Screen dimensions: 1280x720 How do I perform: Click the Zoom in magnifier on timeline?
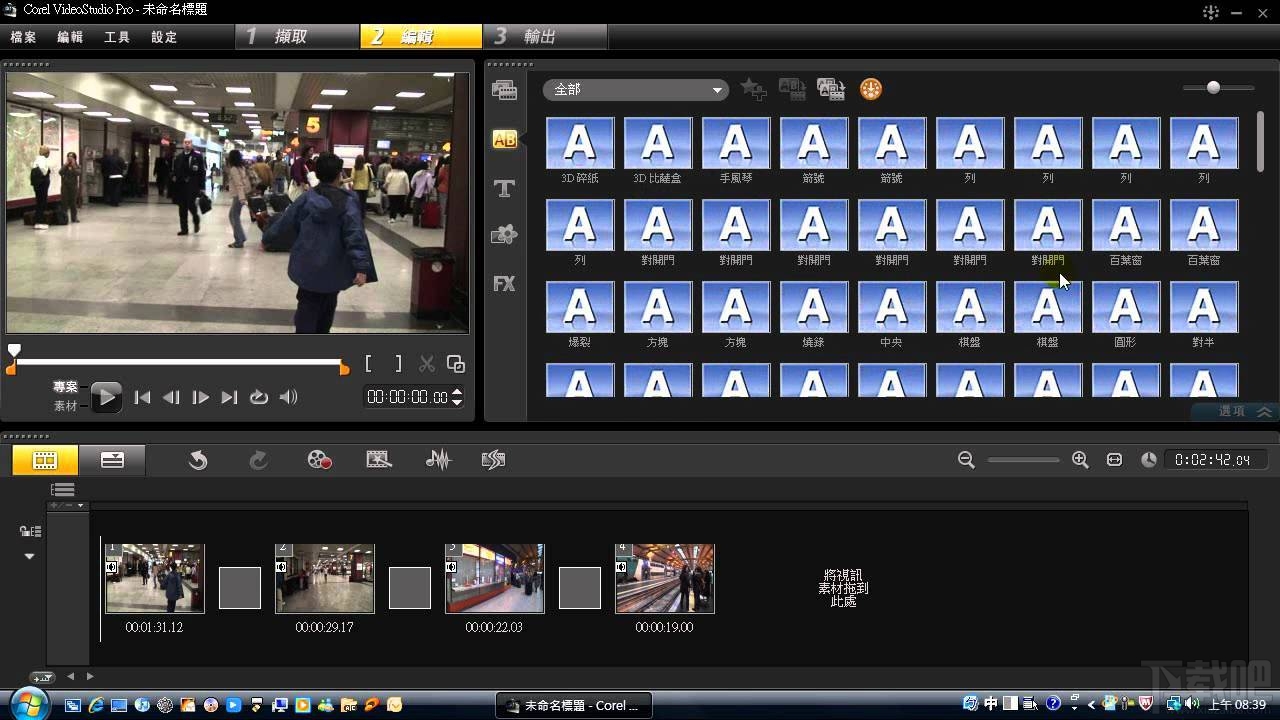[1080, 460]
